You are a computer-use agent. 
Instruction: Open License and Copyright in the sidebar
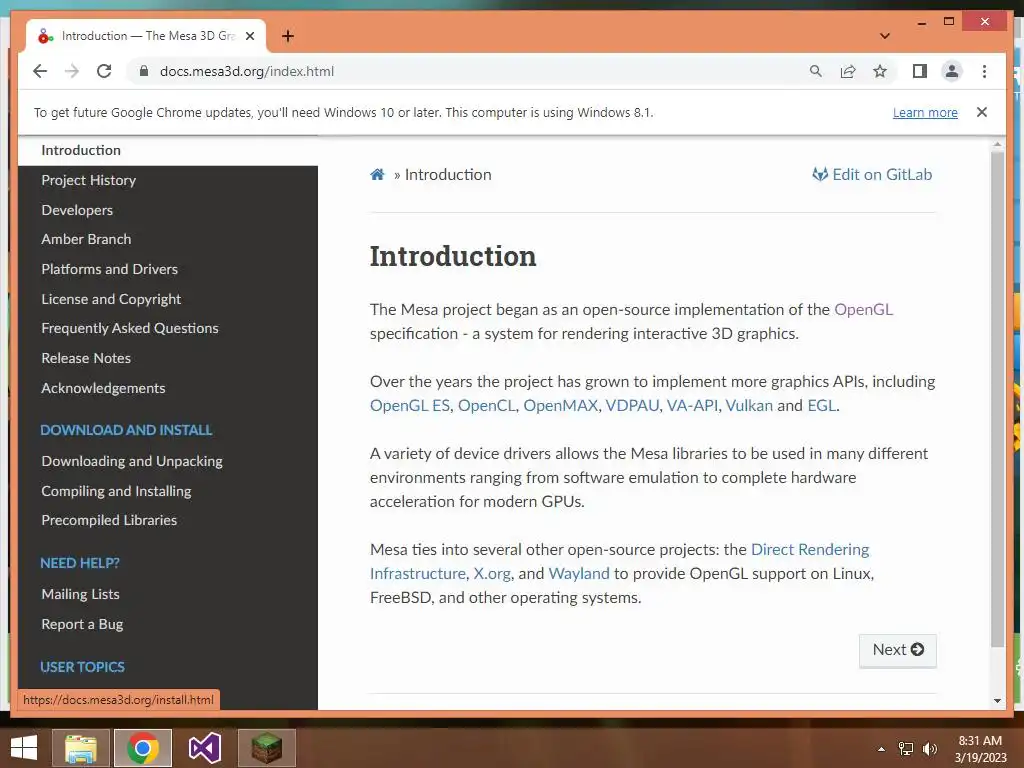(x=111, y=299)
